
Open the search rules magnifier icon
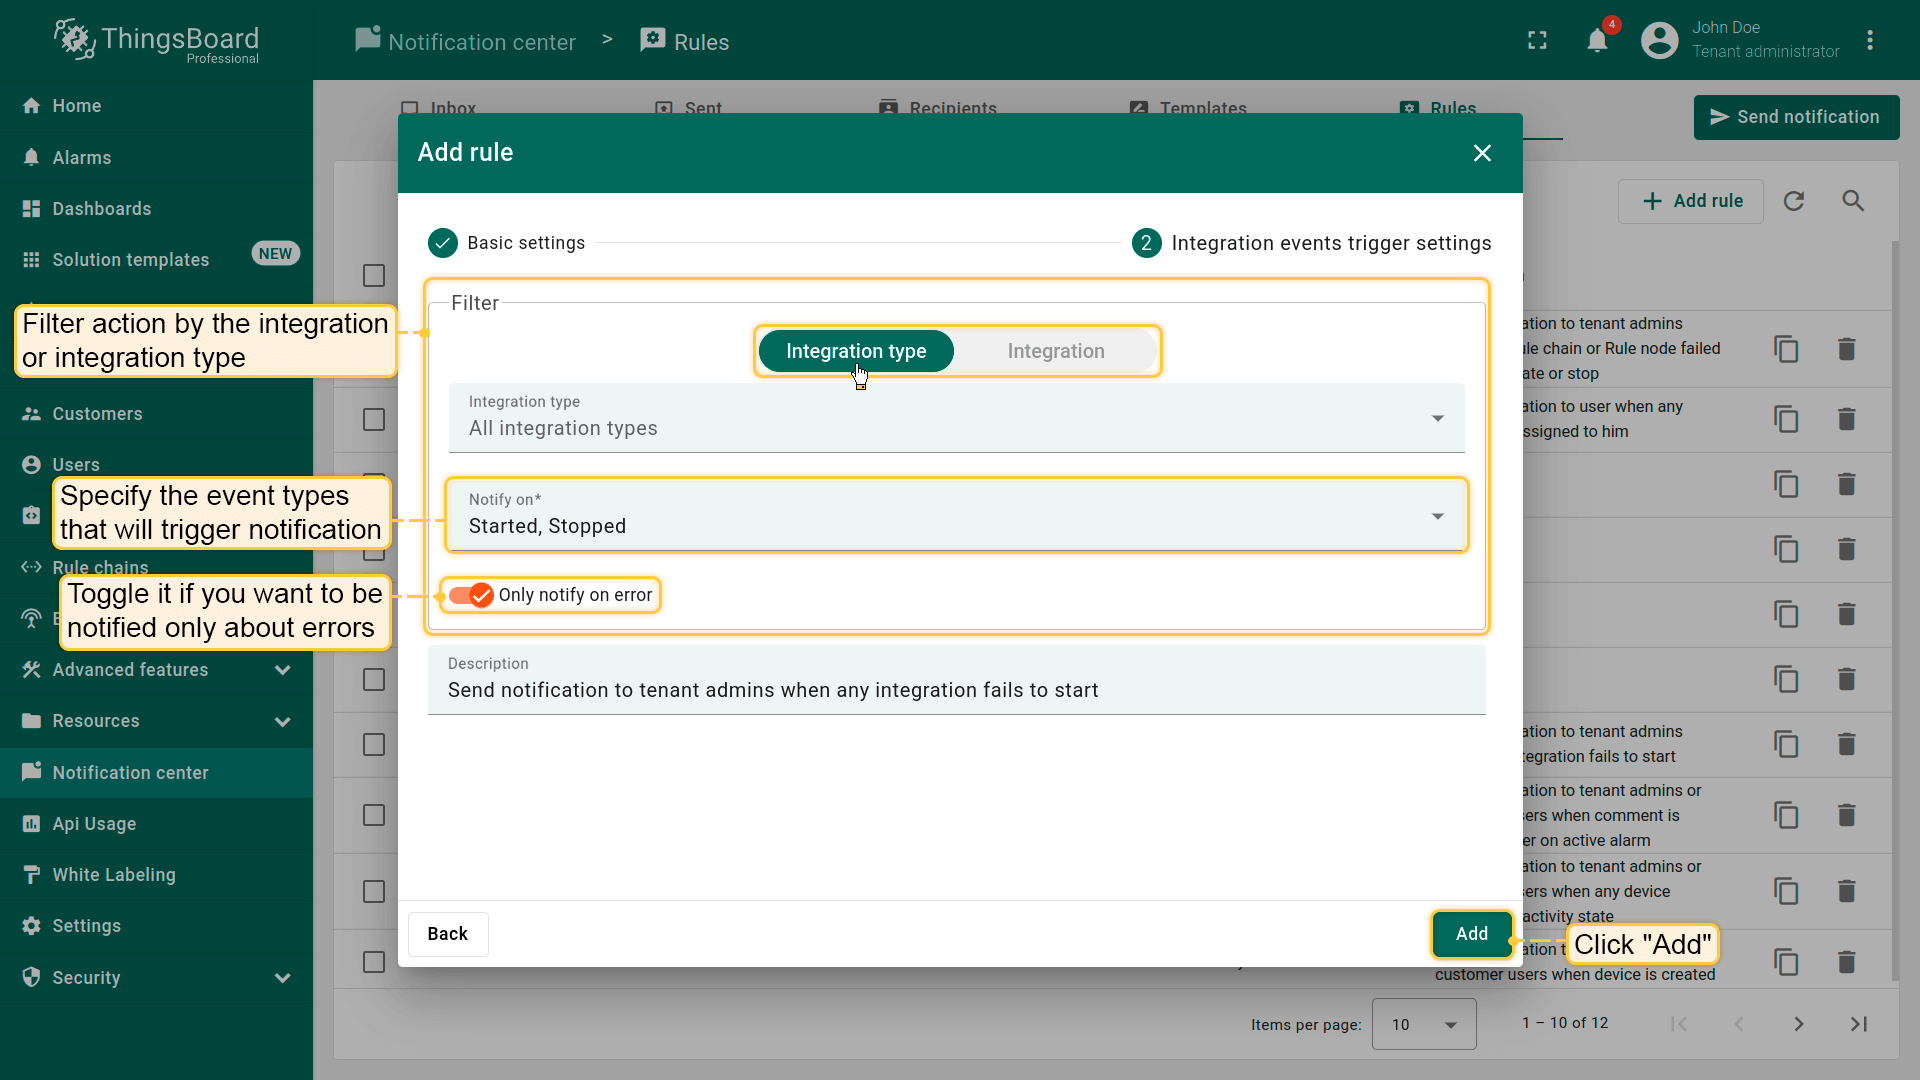[1853, 201]
